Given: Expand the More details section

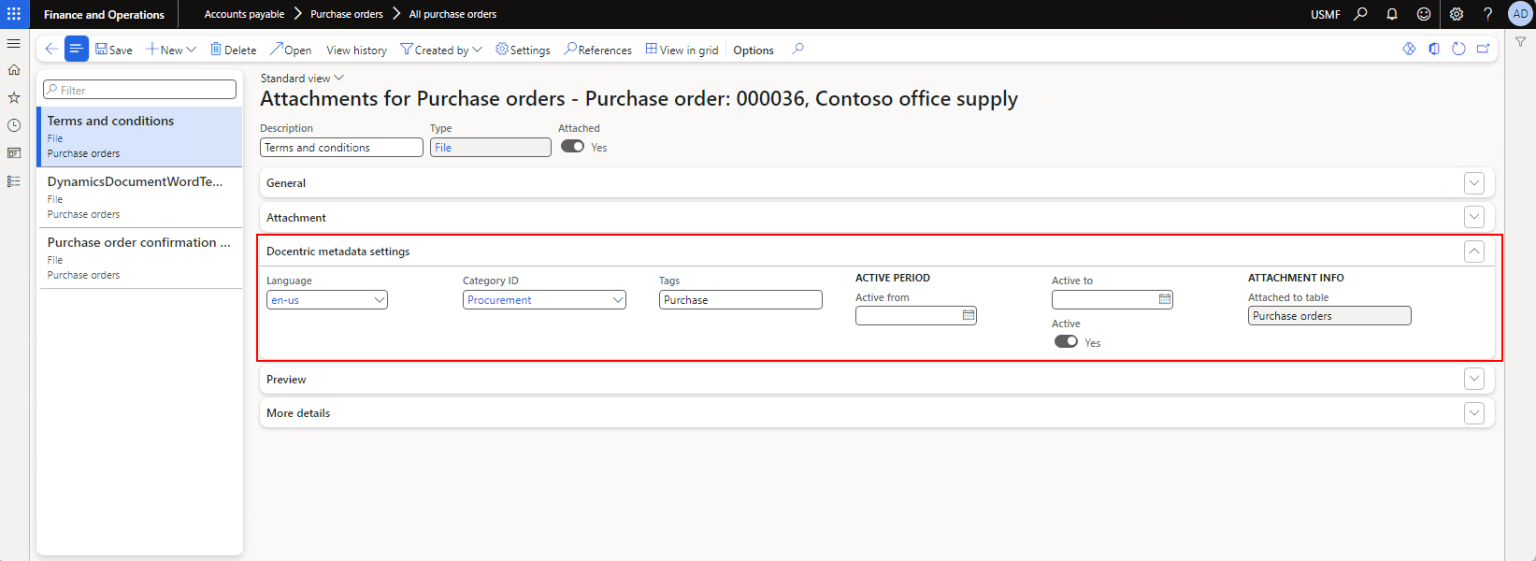Looking at the screenshot, I should (x=1474, y=413).
